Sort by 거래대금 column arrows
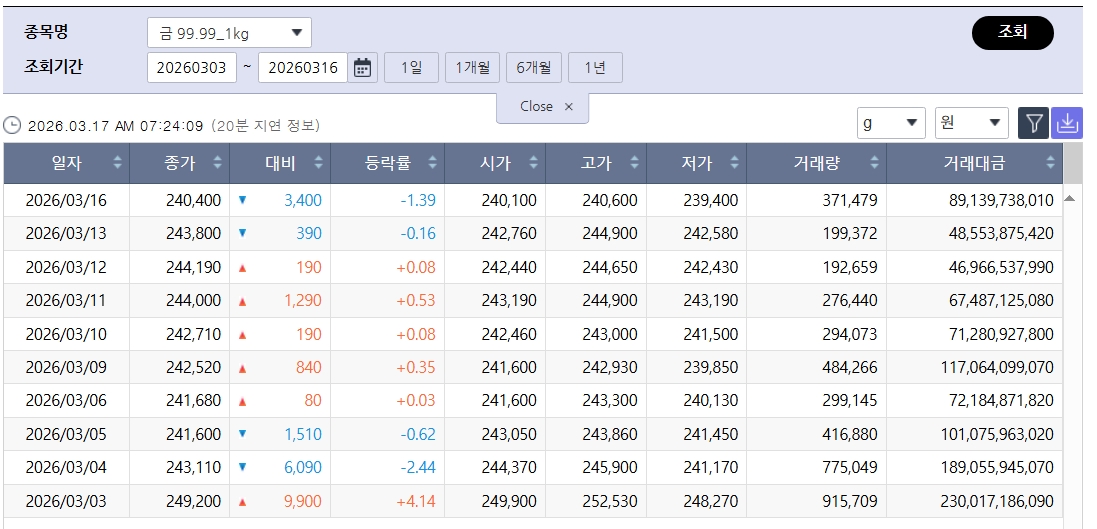Viewport: 1097px width, 529px height. coord(1050,163)
